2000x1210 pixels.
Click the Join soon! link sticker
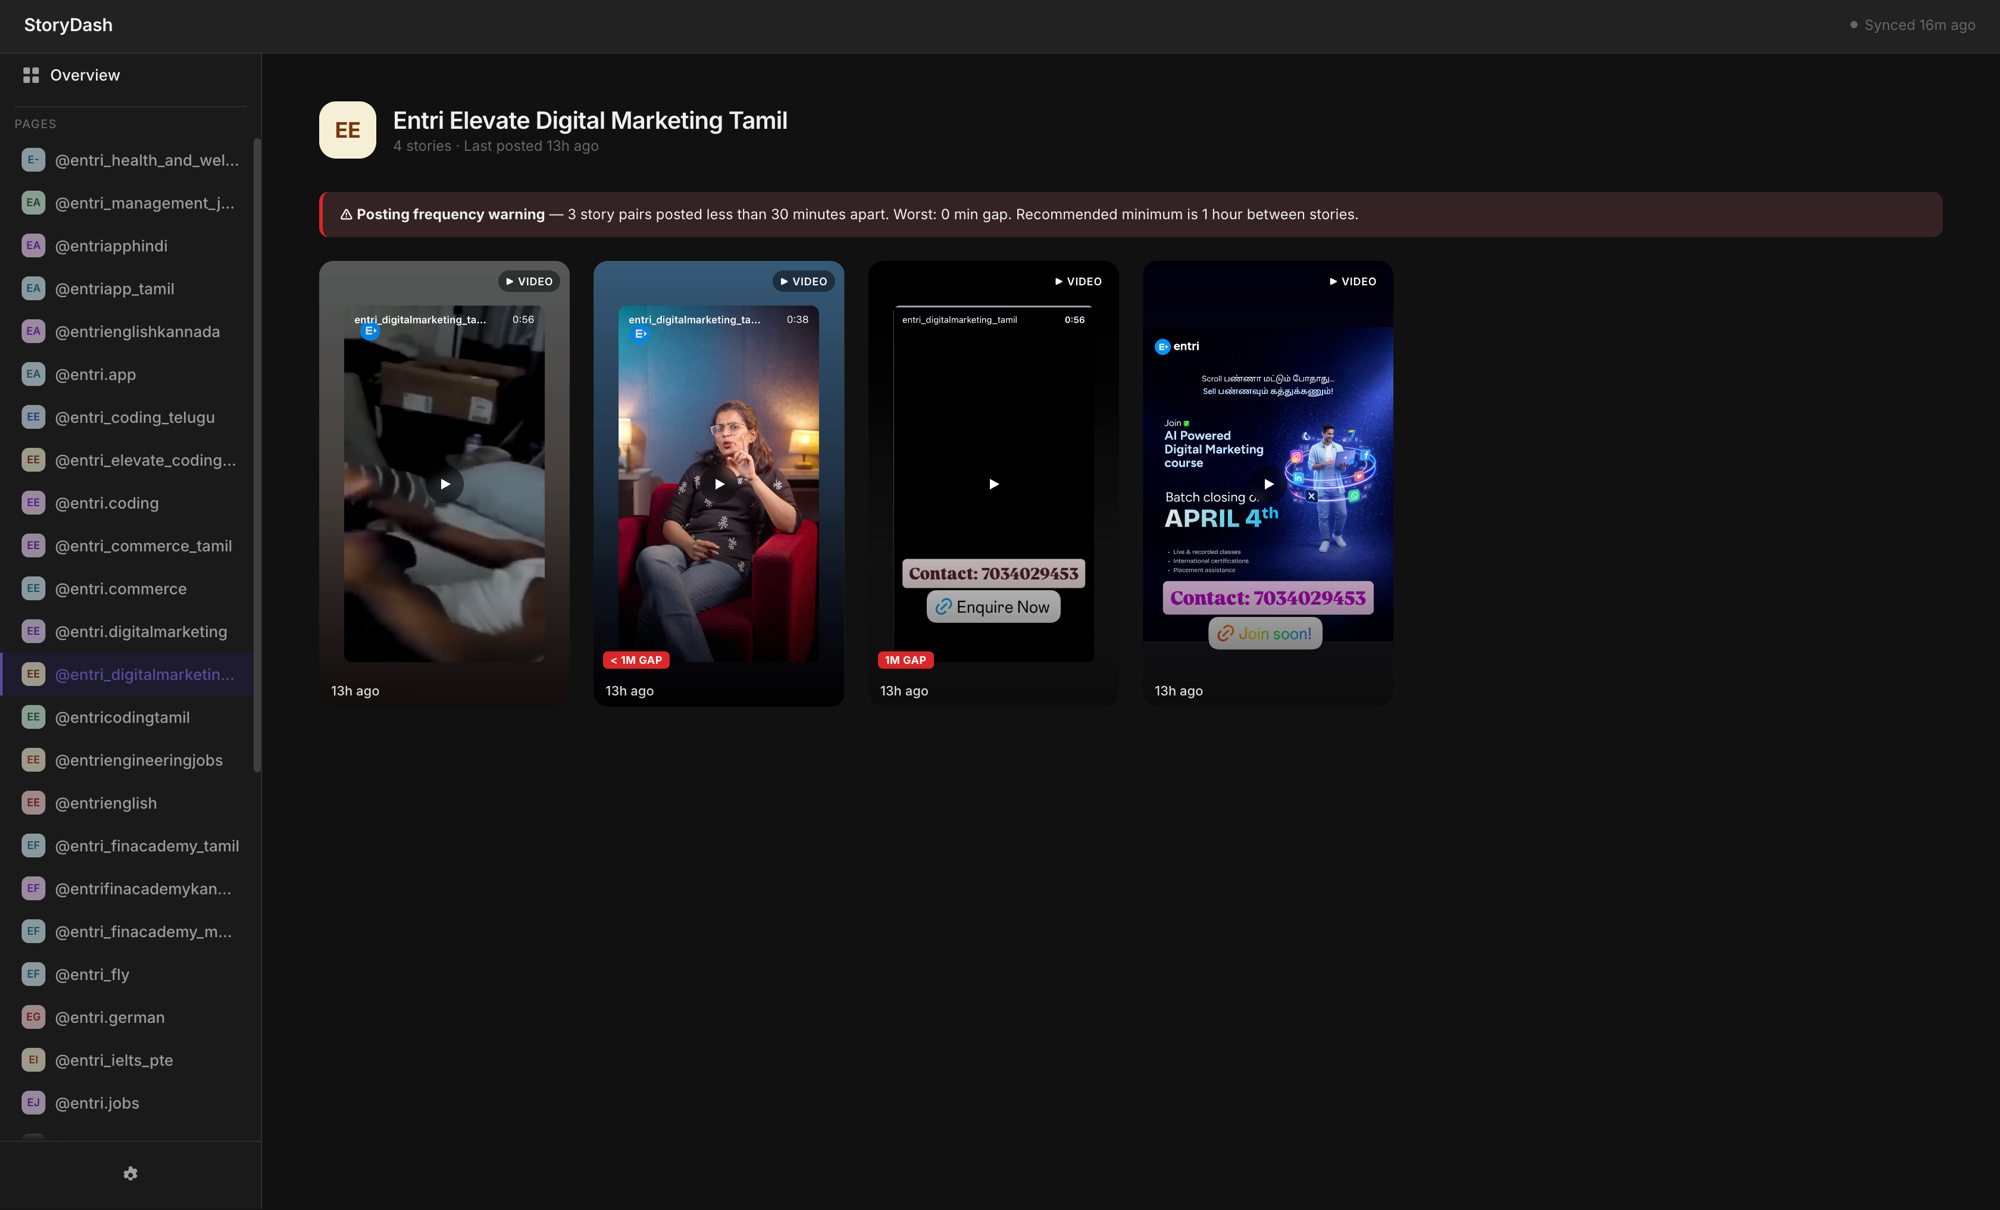click(x=1265, y=633)
